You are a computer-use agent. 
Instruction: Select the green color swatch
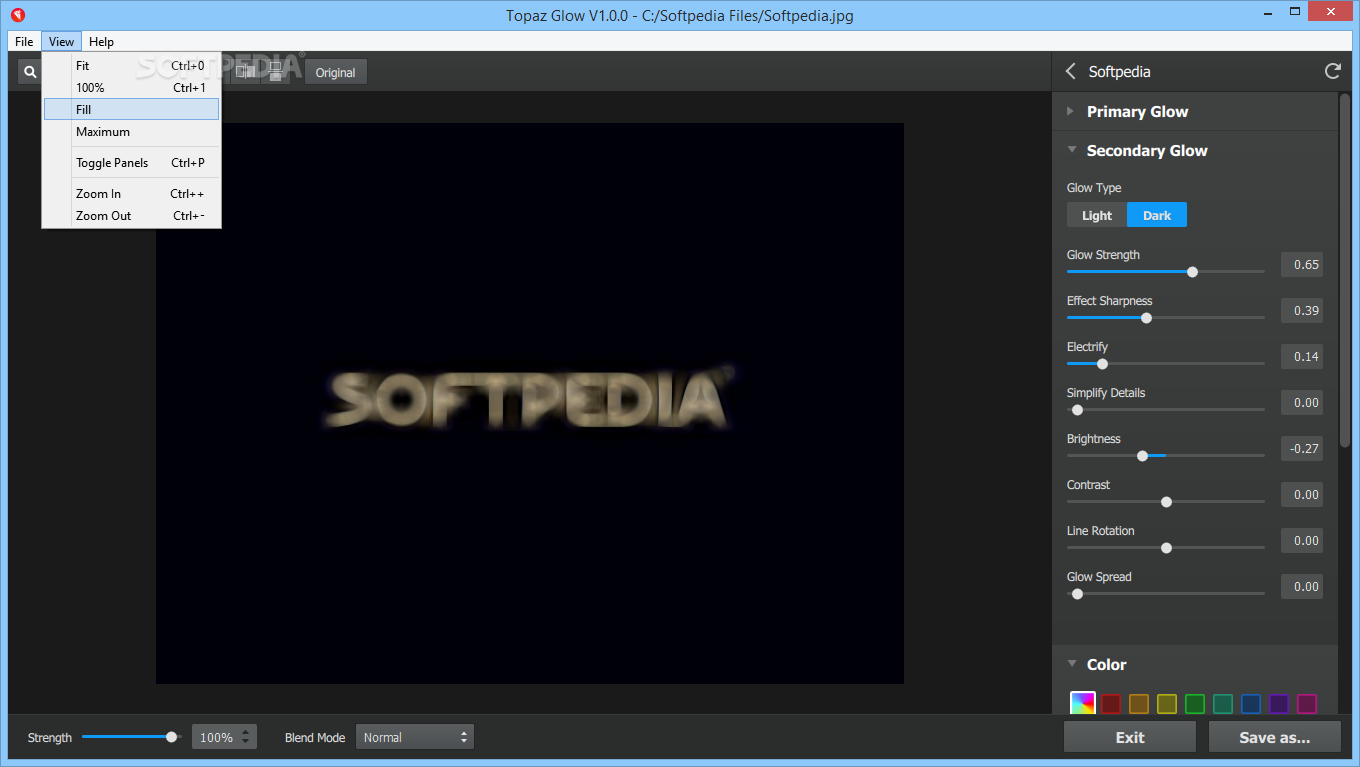point(1194,704)
